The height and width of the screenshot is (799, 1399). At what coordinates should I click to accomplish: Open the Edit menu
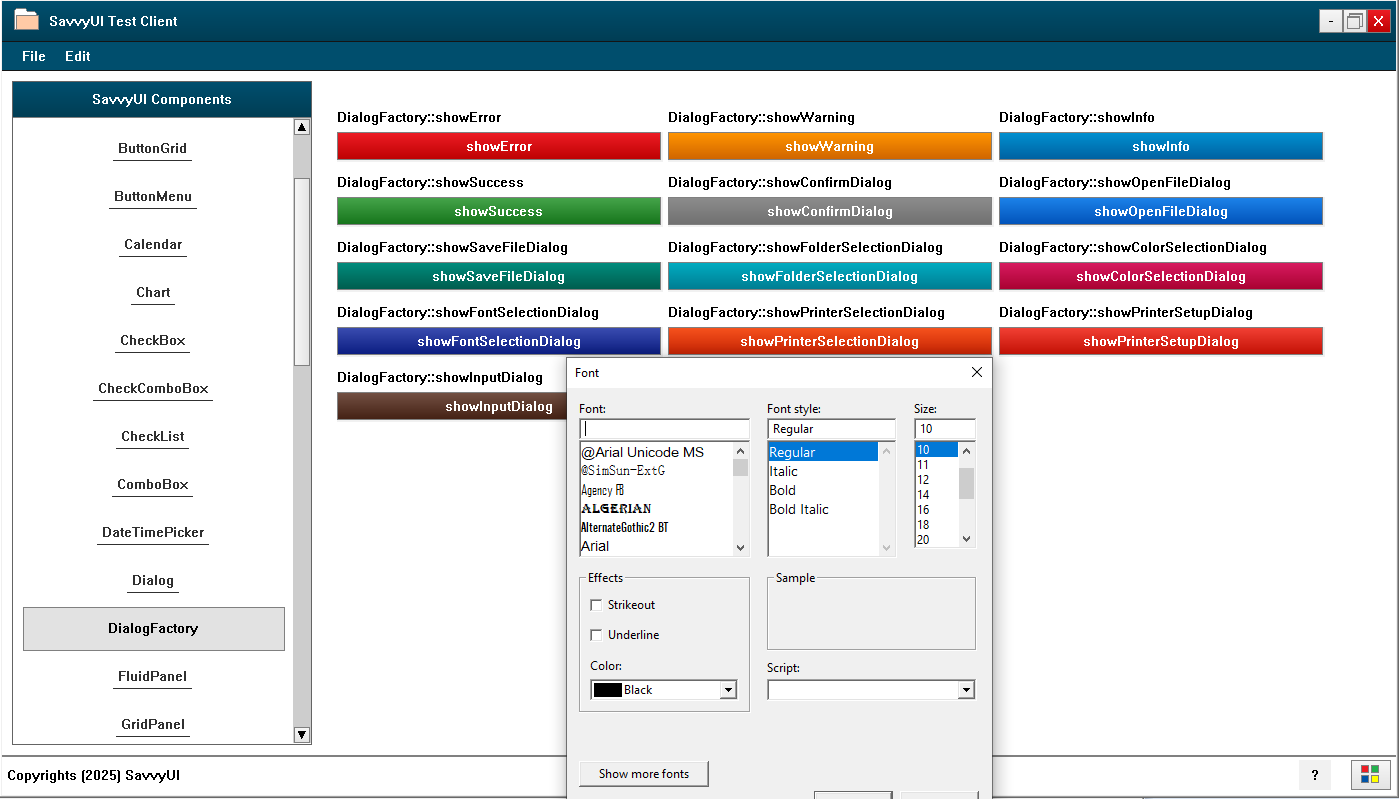point(78,57)
